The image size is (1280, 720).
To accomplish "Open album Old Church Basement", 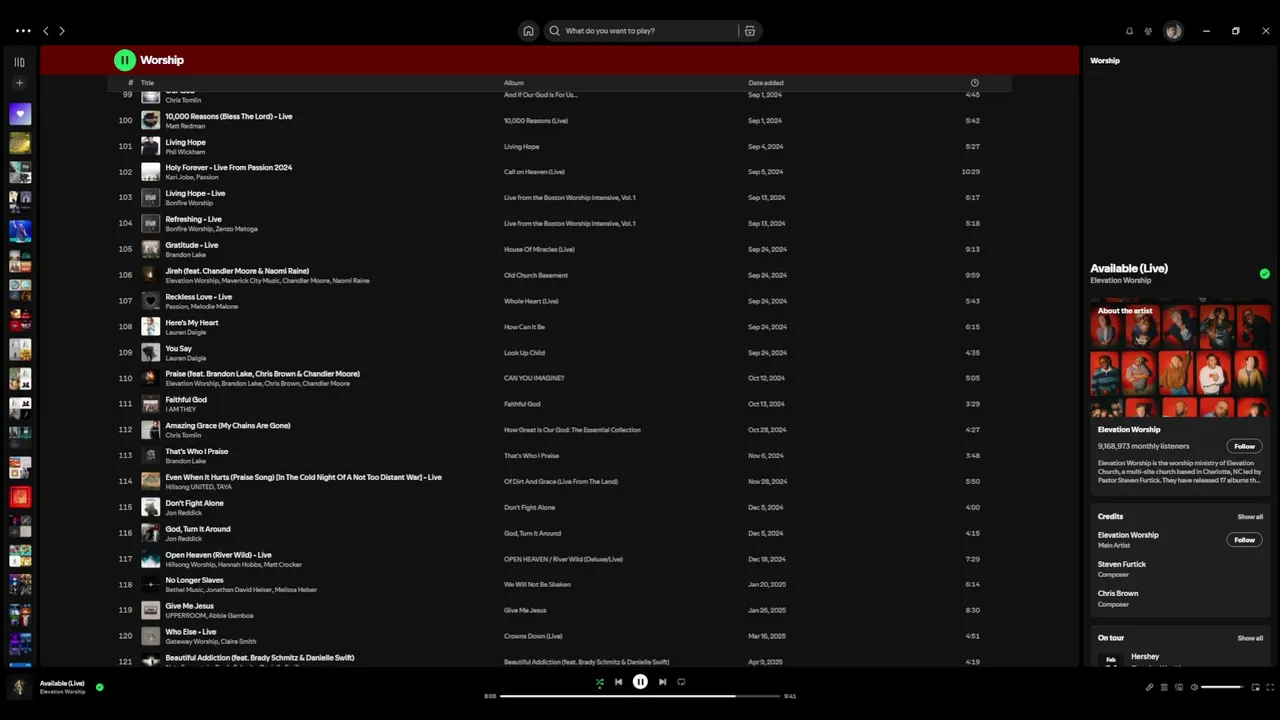I will pos(536,275).
